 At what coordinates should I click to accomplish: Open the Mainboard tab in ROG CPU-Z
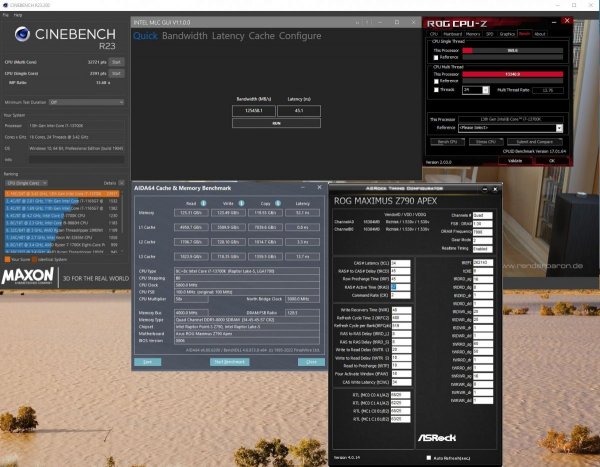(453, 34)
